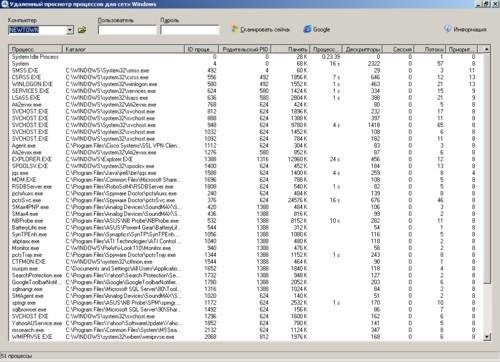This screenshot has height=362, width=500.
Task: Select the WINLOGON.EXE process row
Action: click(246, 84)
